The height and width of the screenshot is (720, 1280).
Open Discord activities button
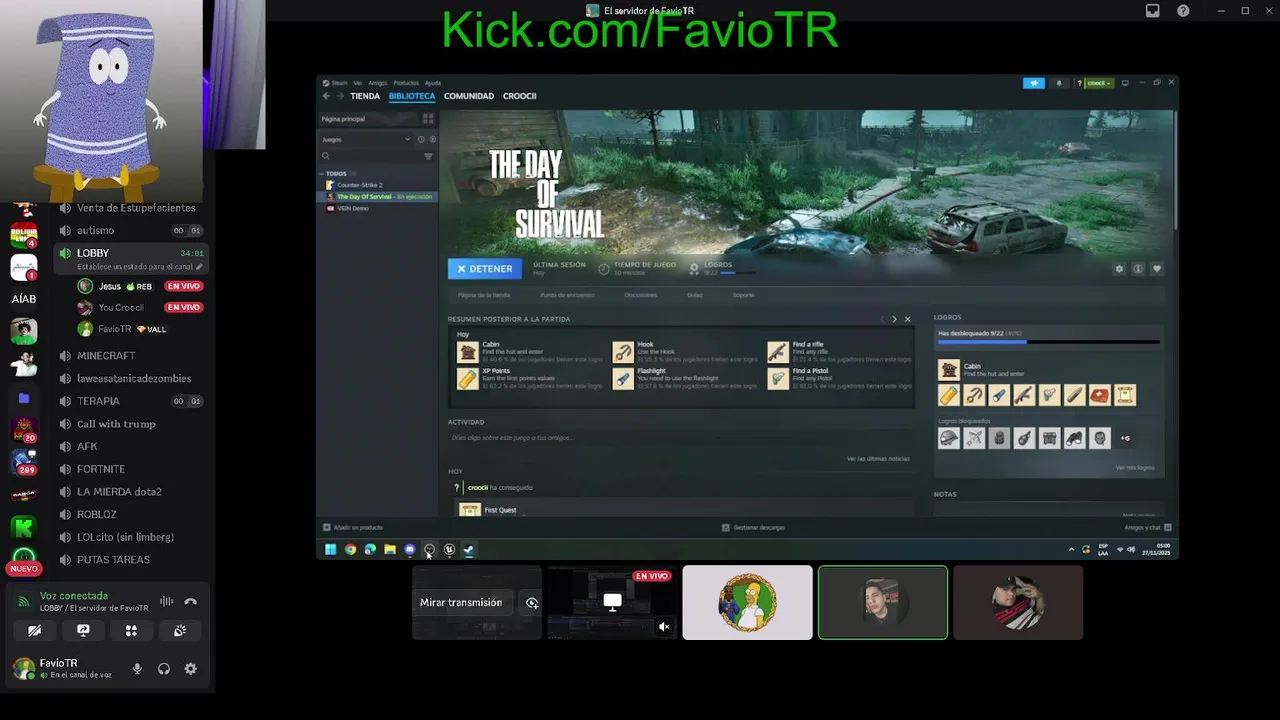pyautogui.click(x=131, y=630)
